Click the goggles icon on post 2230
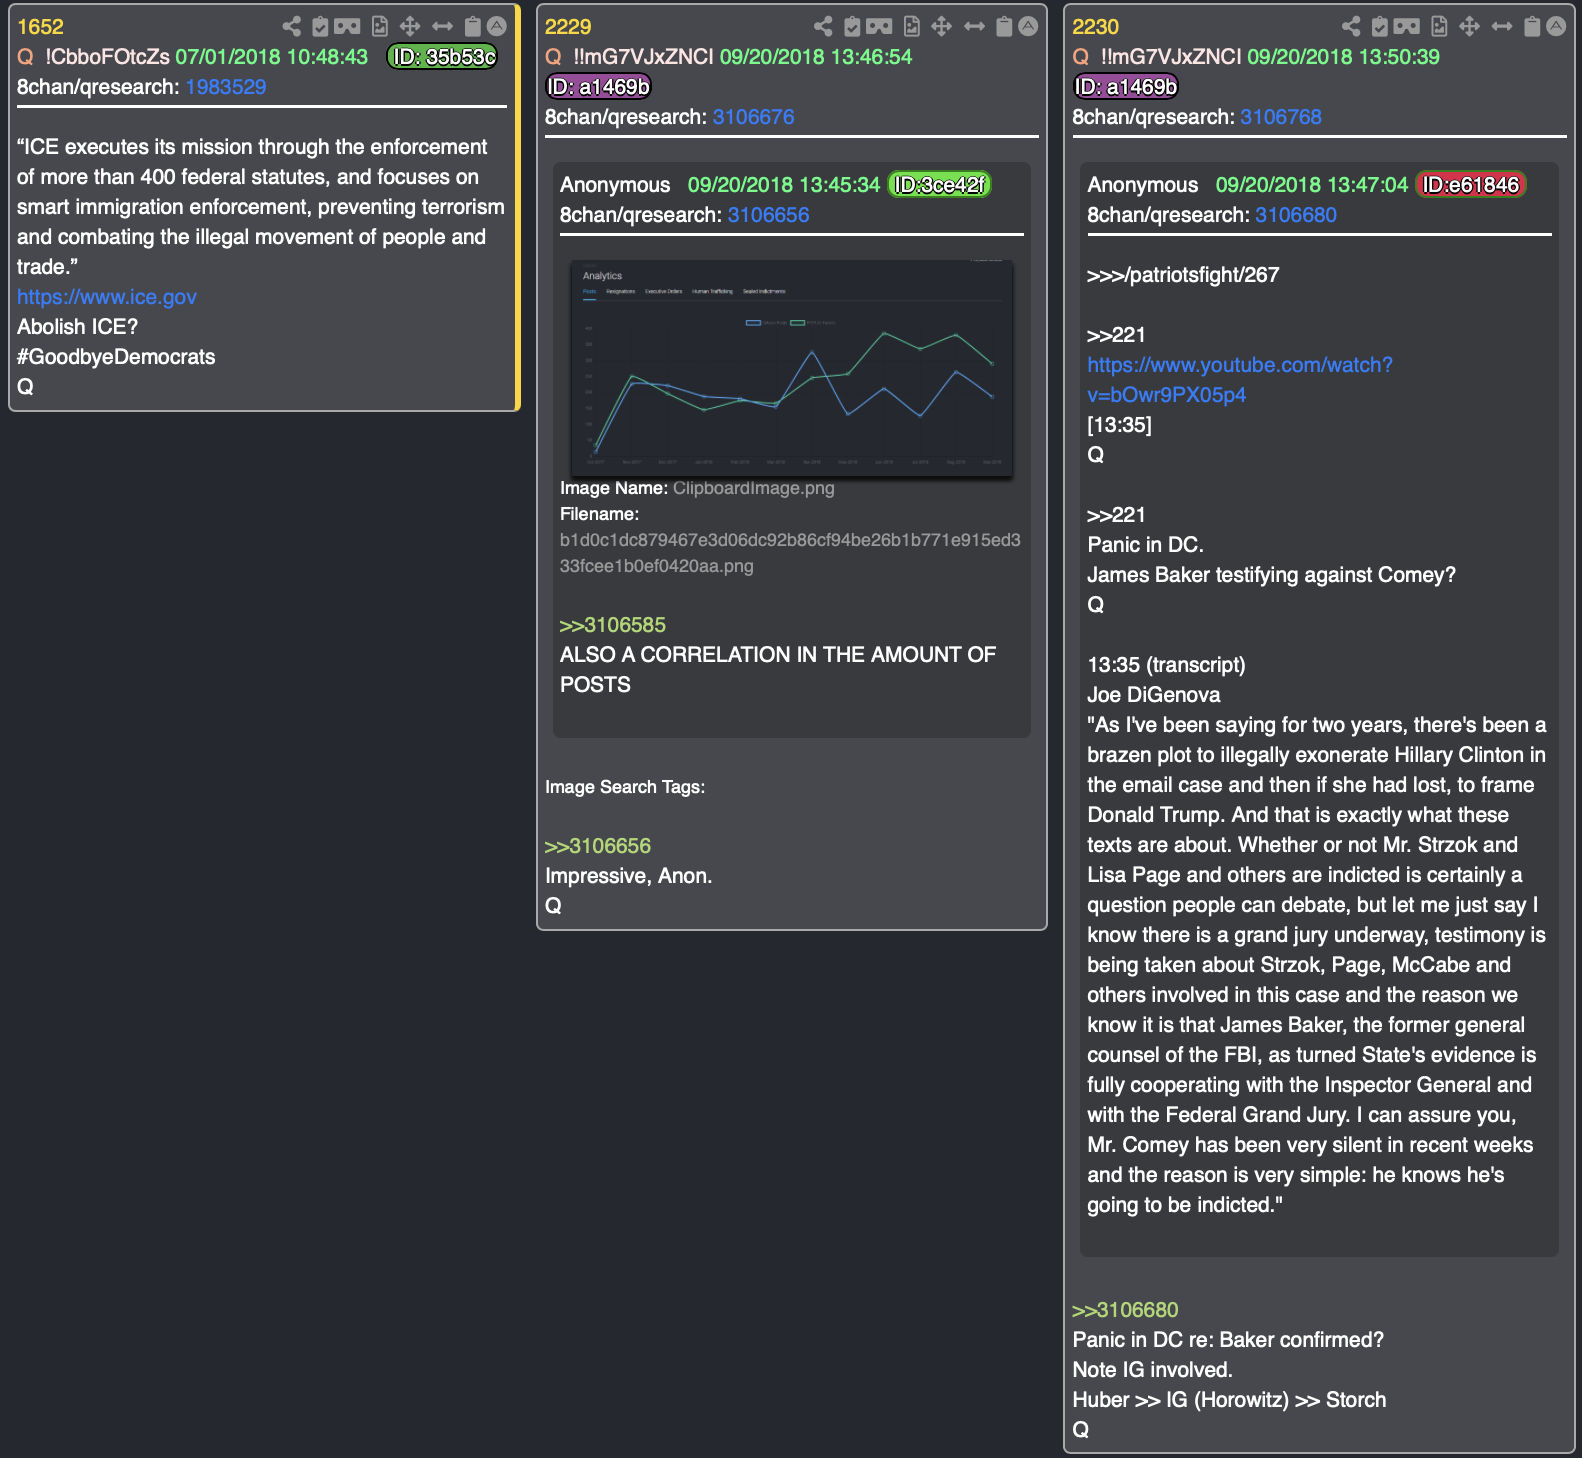 point(1407,26)
